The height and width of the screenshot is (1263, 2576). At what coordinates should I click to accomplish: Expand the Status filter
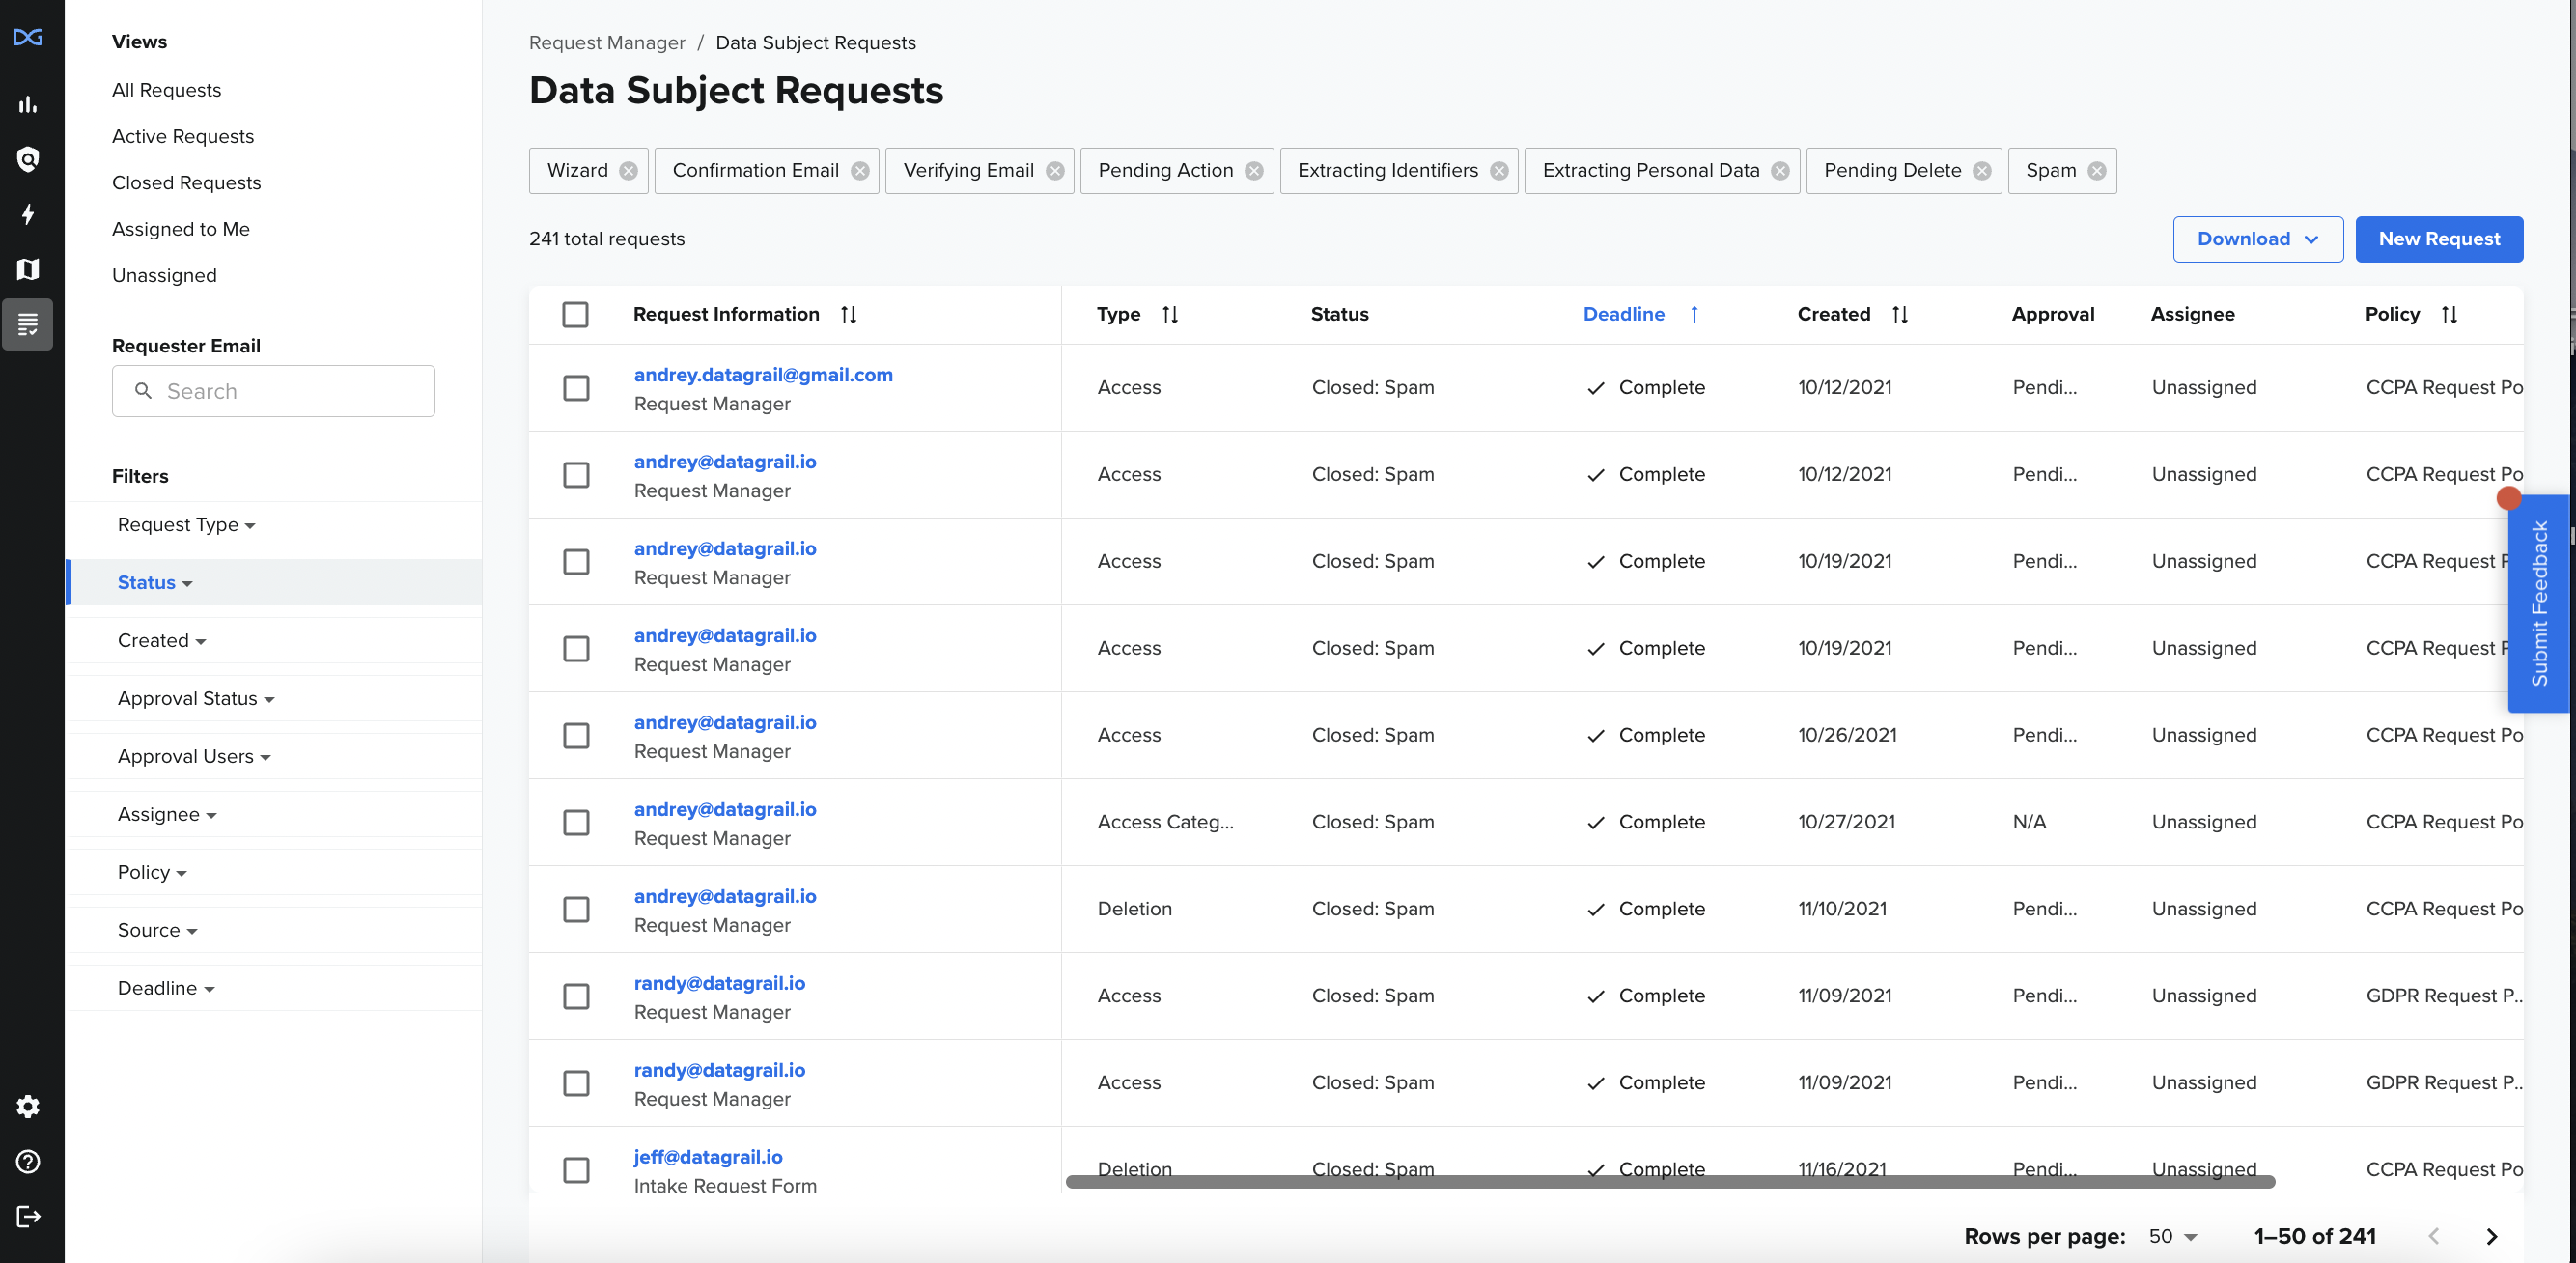point(155,583)
